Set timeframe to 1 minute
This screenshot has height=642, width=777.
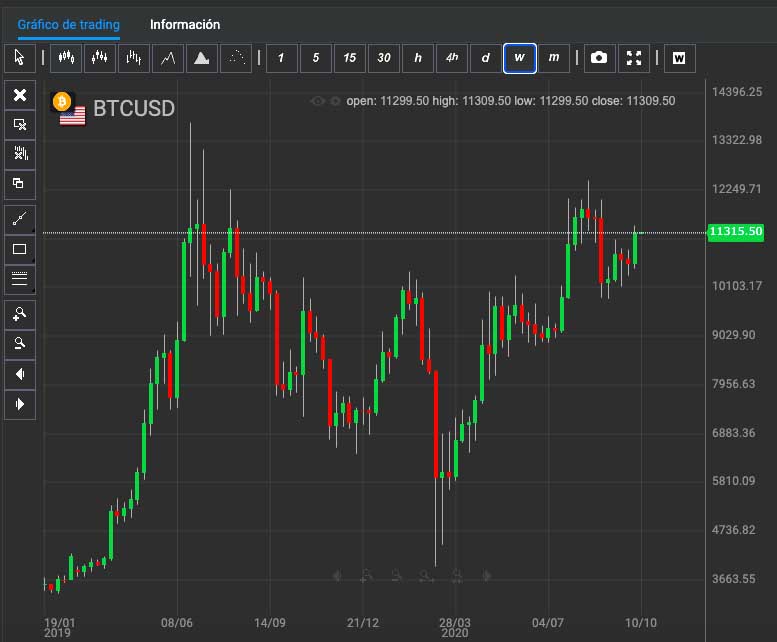(x=281, y=58)
